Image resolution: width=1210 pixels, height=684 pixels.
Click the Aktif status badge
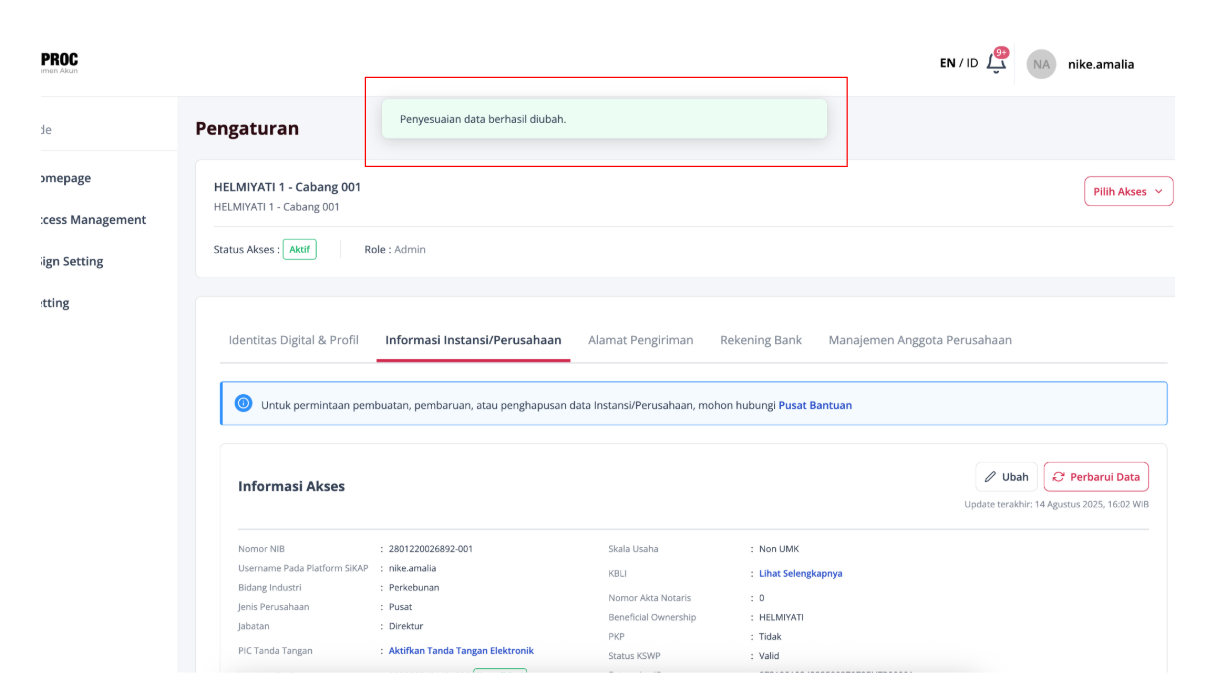(x=299, y=249)
